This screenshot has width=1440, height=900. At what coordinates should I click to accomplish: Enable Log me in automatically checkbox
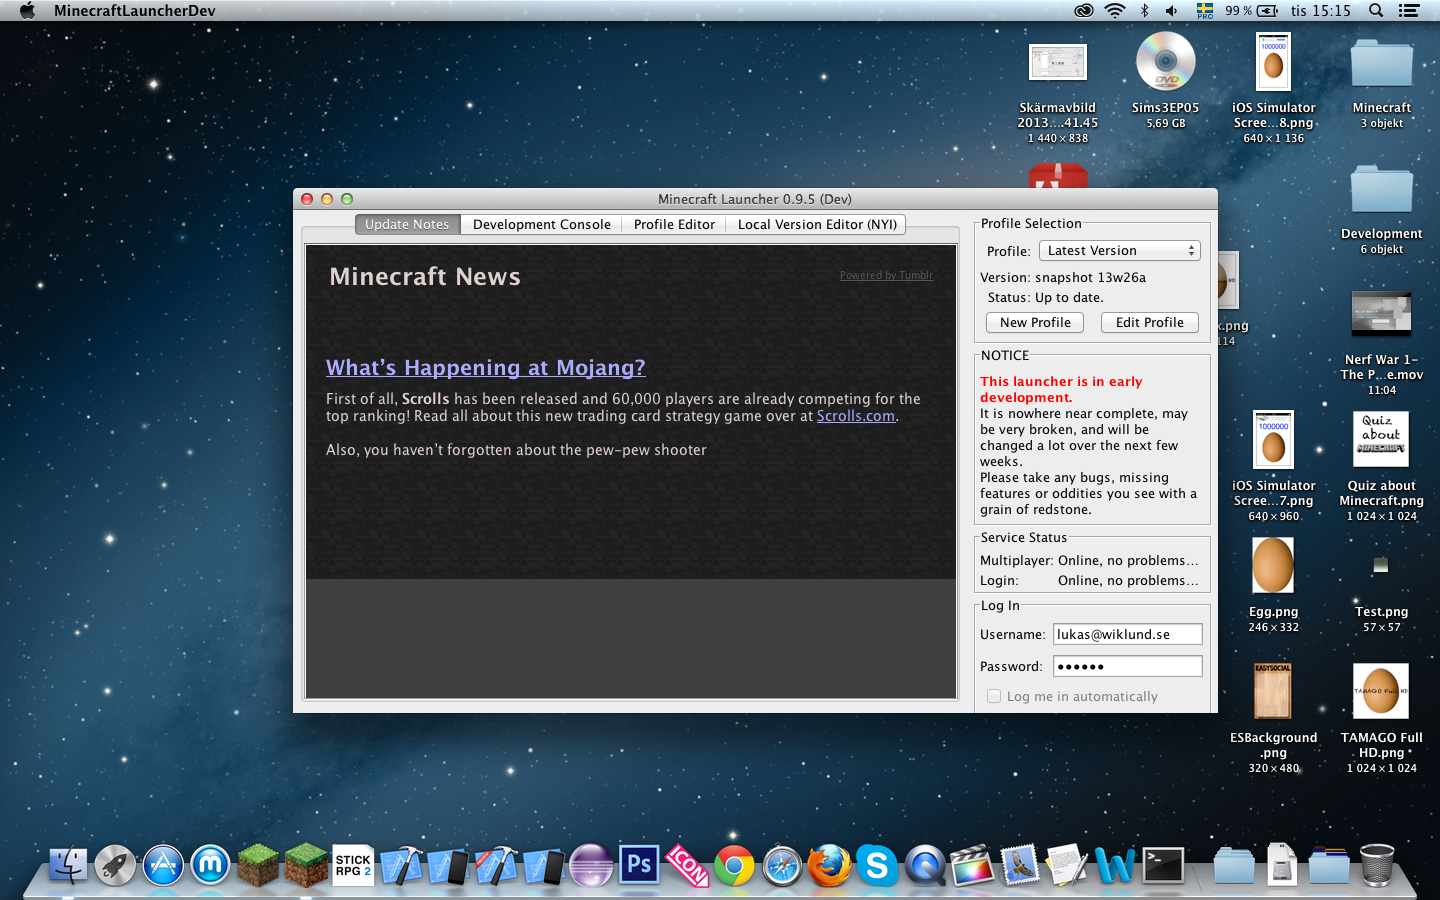994,696
